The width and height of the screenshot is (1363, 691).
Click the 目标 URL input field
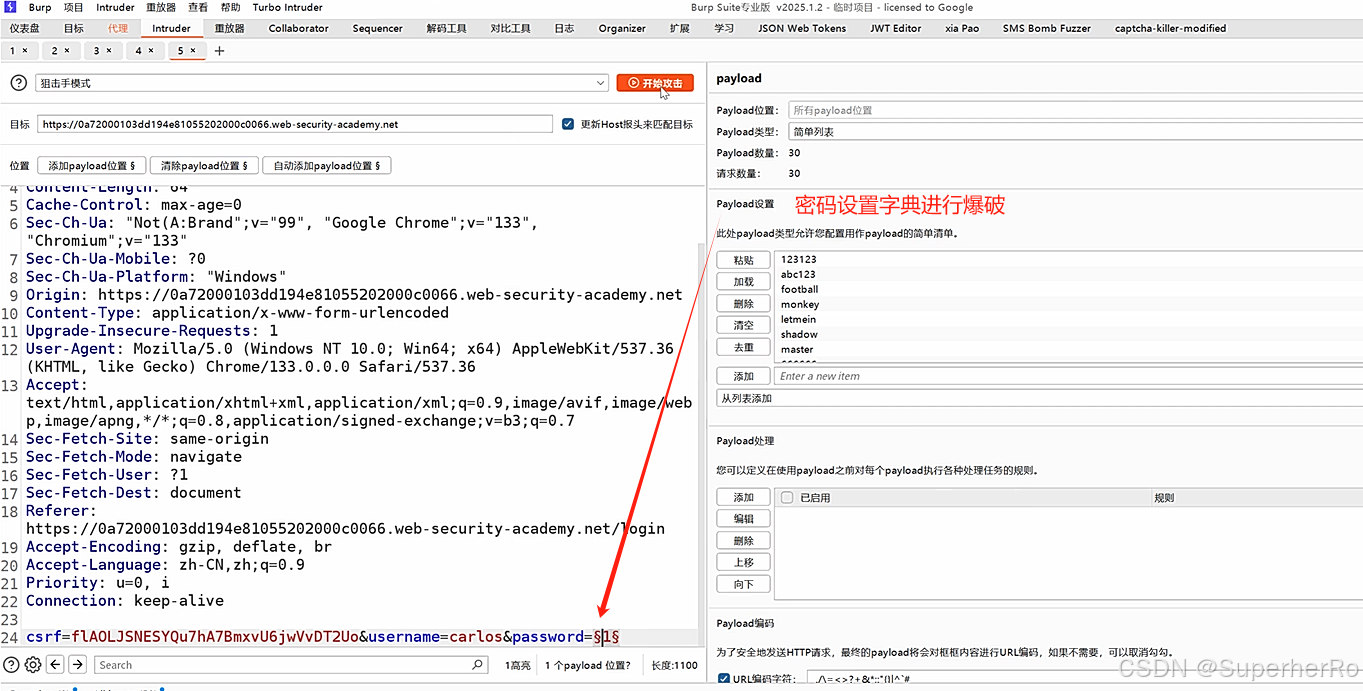click(295, 124)
